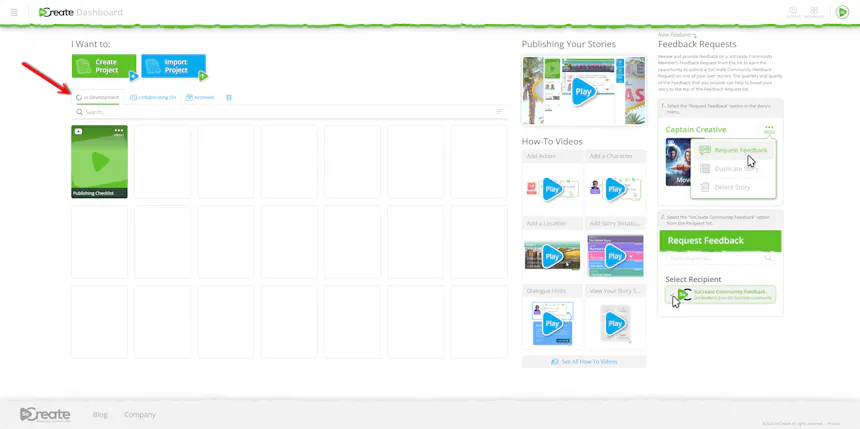Switch to the Collaborating On tab

pyautogui.click(x=153, y=97)
